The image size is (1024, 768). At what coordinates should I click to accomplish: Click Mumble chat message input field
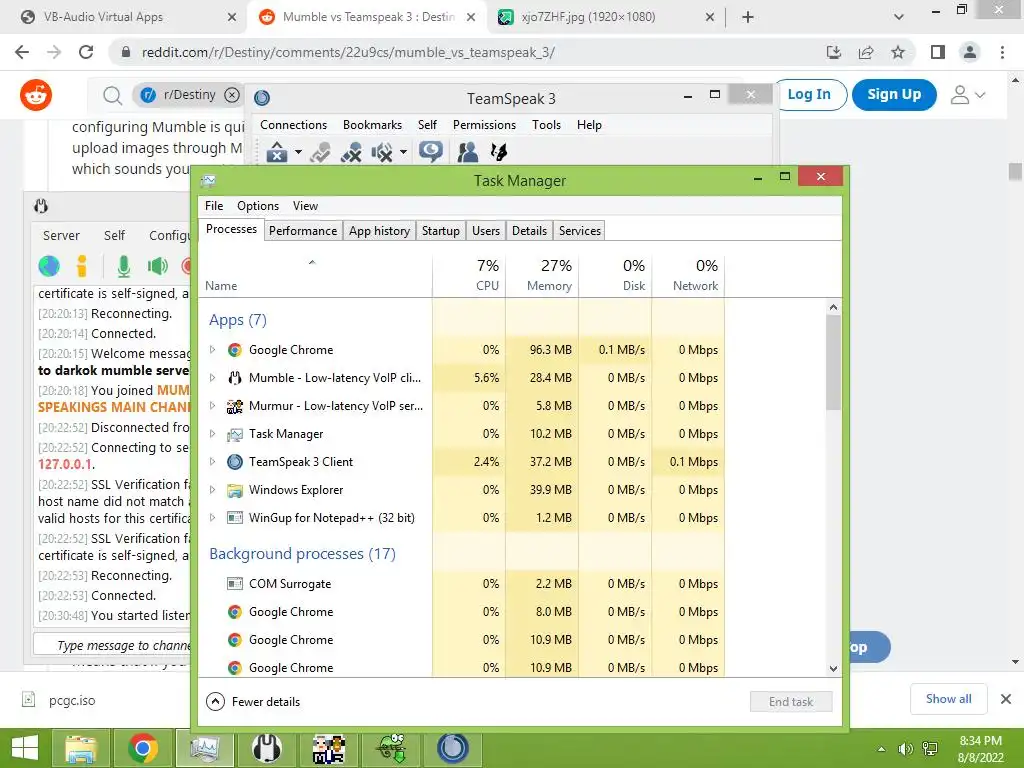[111, 645]
